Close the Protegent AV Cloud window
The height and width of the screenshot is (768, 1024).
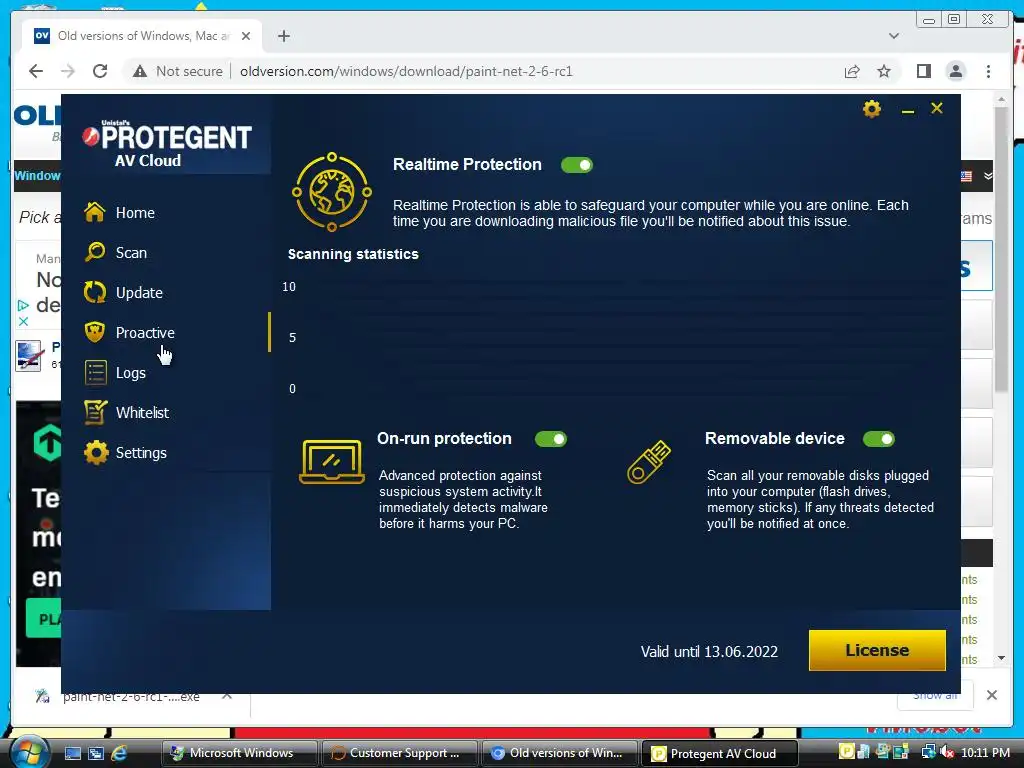click(x=936, y=108)
